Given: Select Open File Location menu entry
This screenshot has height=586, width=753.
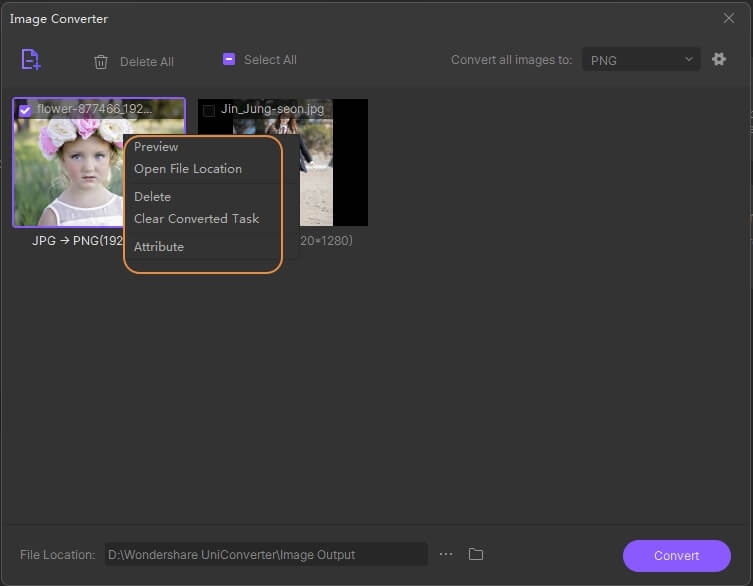Looking at the screenshot, I should (x=188, y=169).
